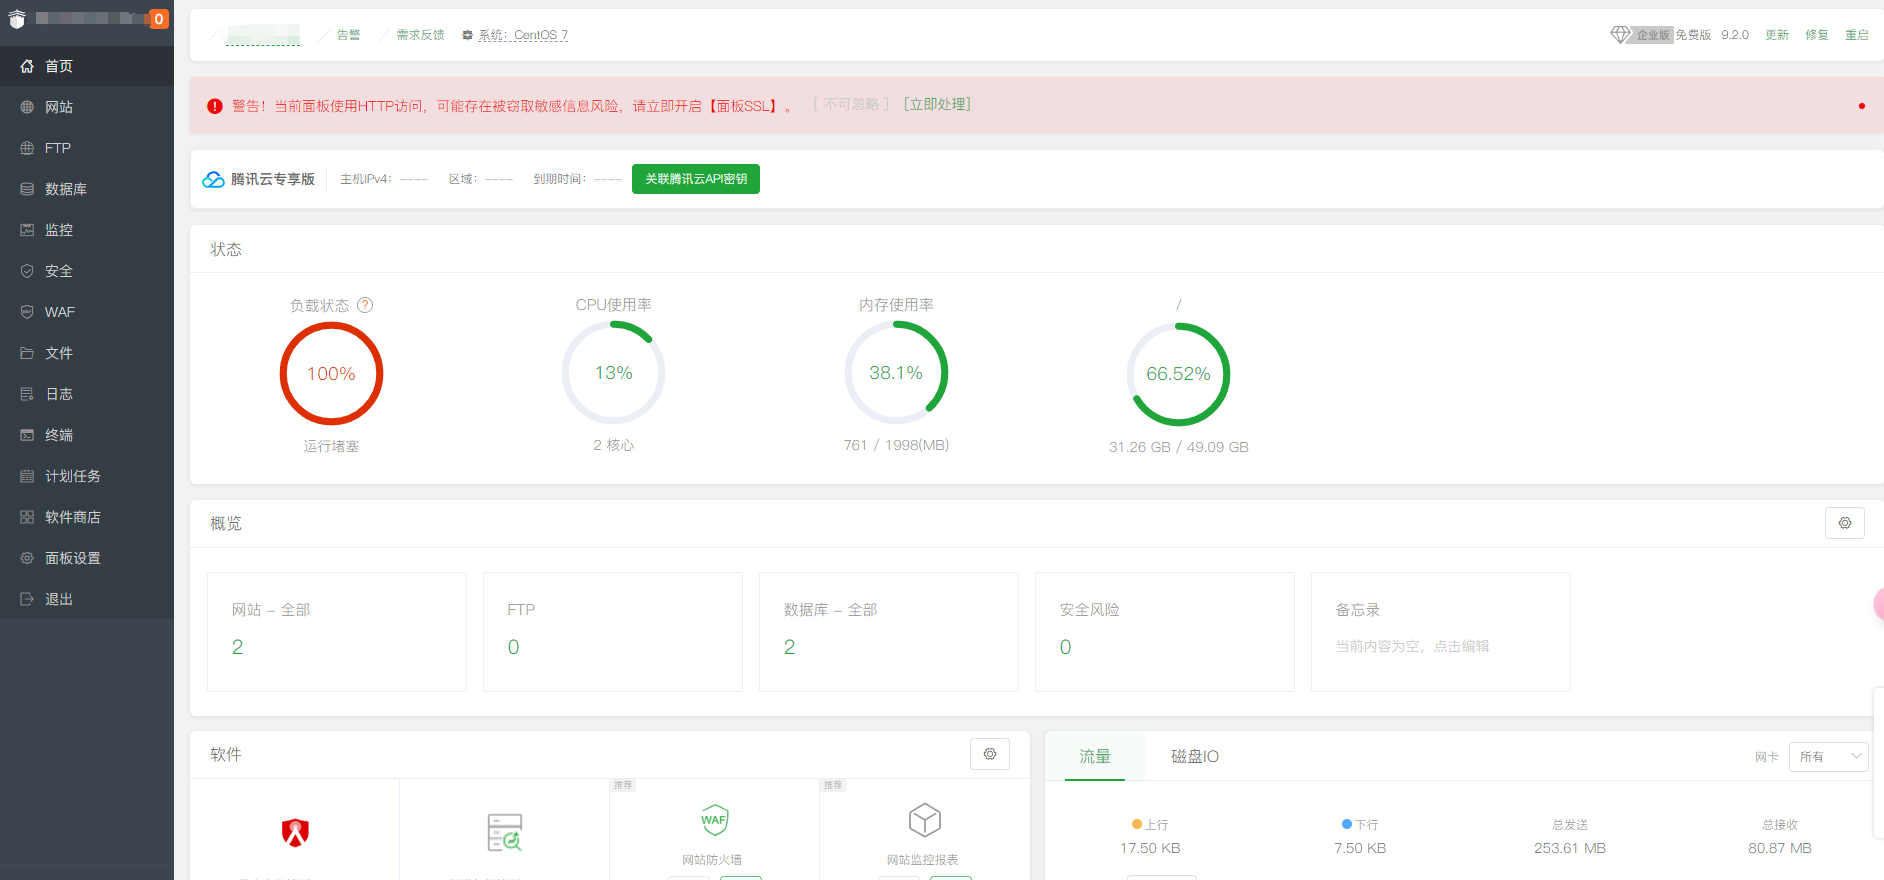
Task: Click the 2 核心 text under CPU
Action: coord(614,445)
